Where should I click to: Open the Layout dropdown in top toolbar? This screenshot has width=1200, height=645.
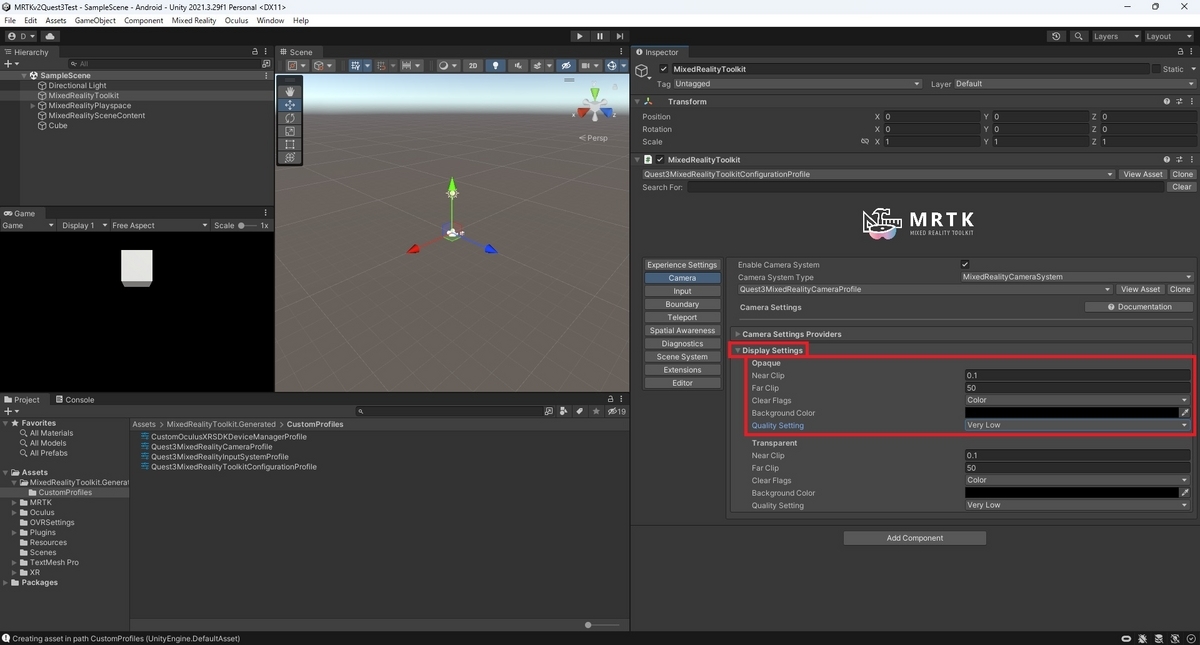(x=1169, y=36)
